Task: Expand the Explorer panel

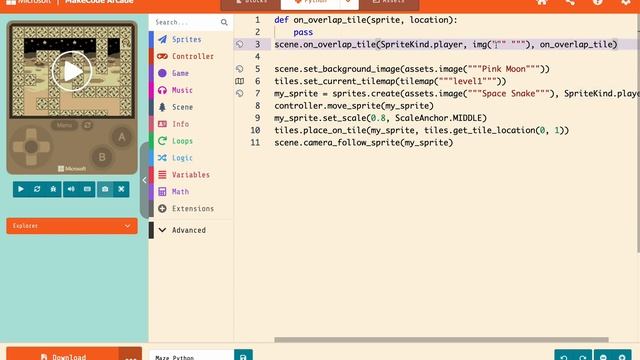Action: [x=72, y=226]
